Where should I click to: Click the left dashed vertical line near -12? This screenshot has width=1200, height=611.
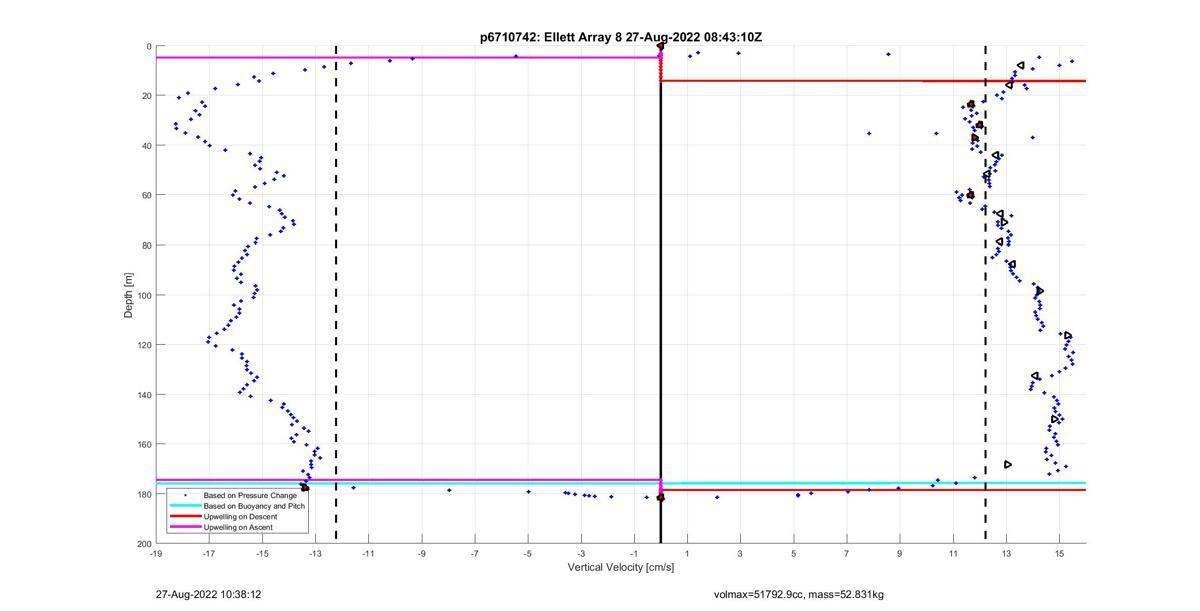point(336,295)
